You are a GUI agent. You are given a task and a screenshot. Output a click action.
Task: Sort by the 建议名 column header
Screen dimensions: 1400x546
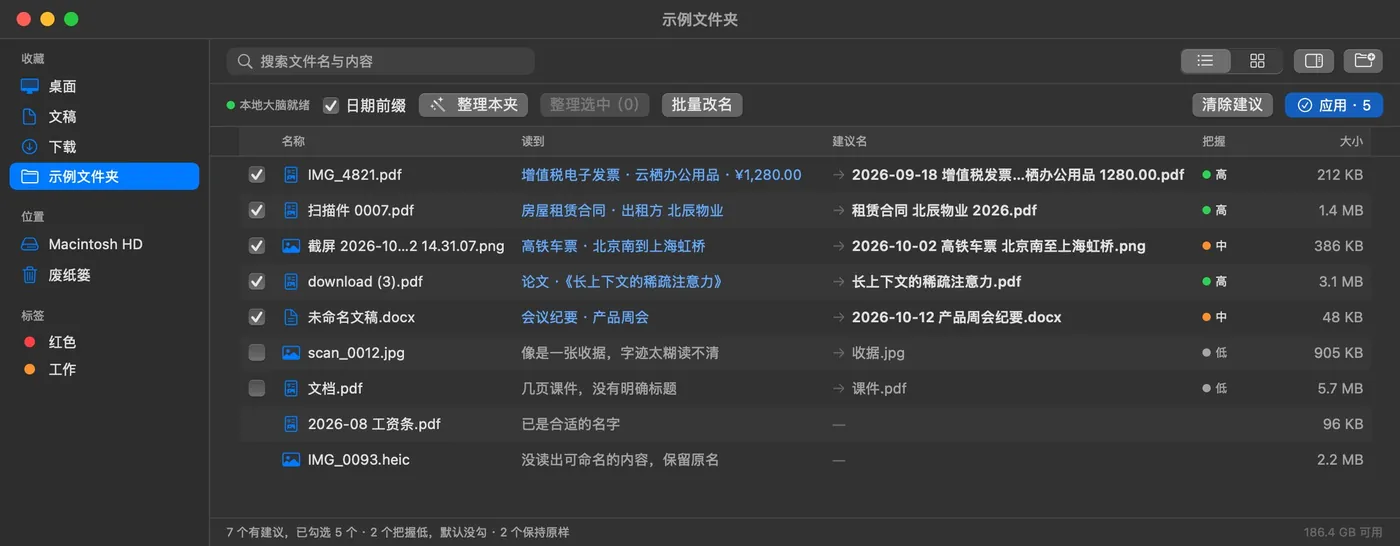tap(850, 142)
